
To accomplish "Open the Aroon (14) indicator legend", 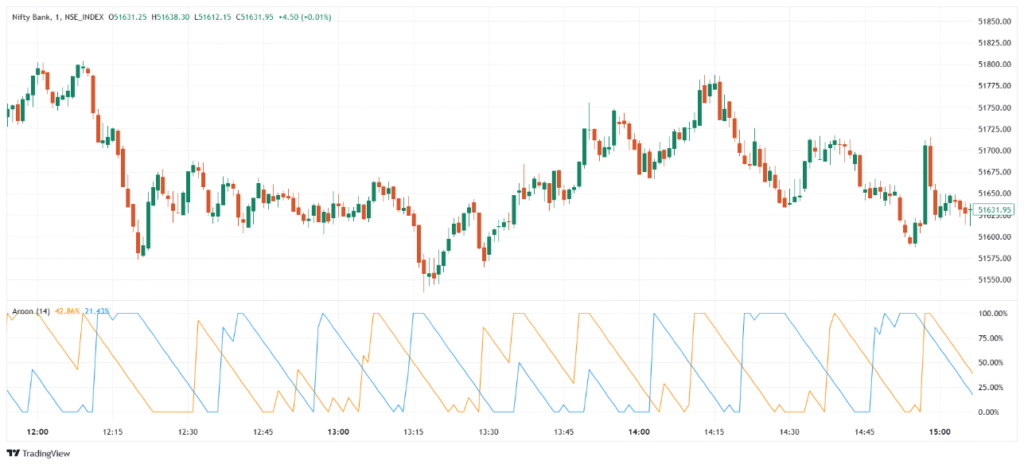I will coord(29,311).
